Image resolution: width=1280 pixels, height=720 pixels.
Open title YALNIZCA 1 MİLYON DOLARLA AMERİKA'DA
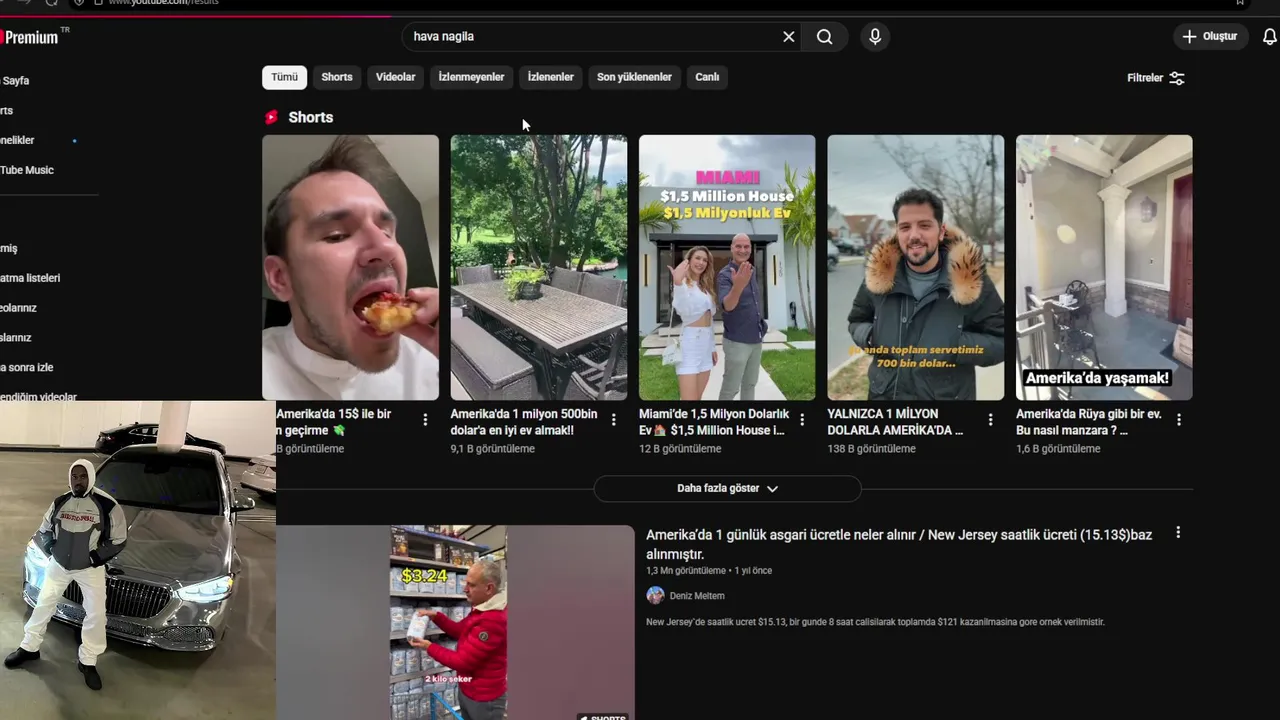(895, 422)
